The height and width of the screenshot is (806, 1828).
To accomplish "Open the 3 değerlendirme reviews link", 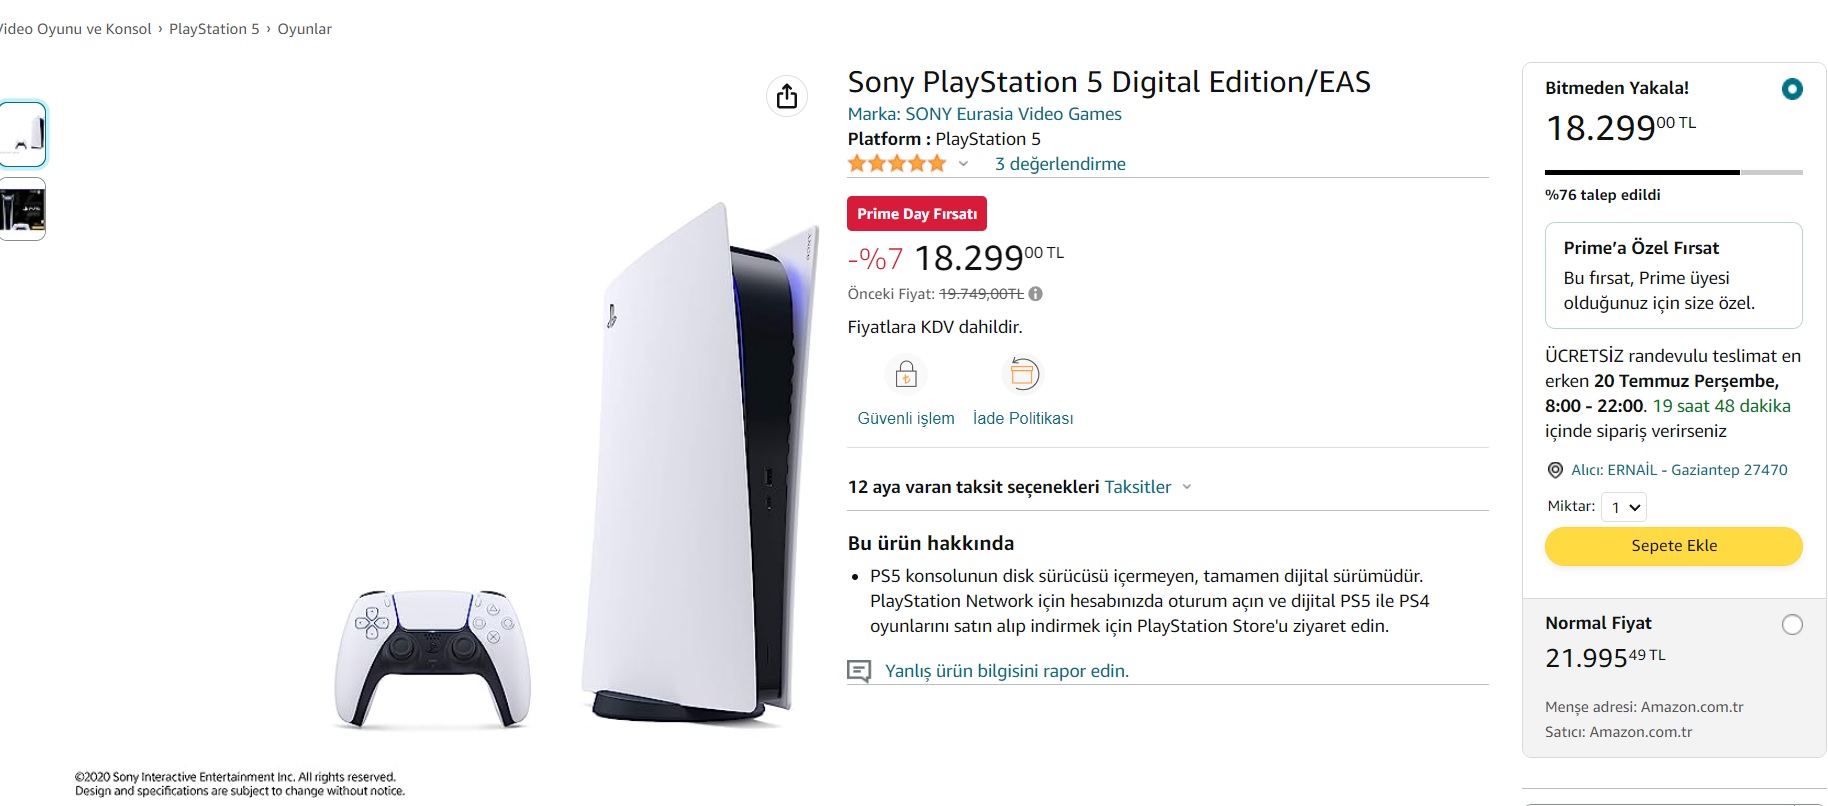I will coord(1060,164).
